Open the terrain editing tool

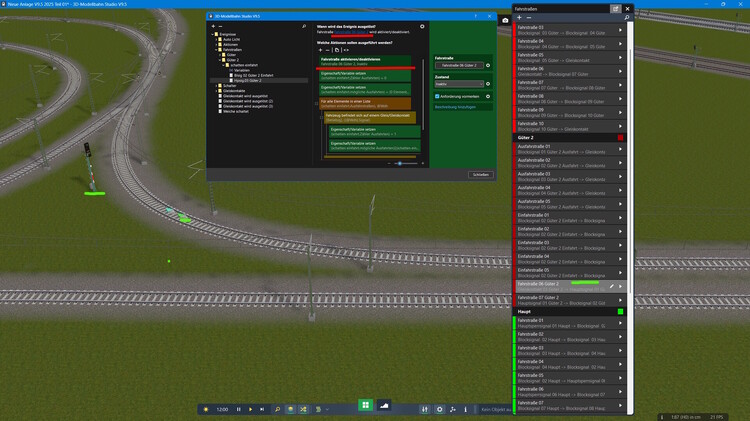click(384, 405)
